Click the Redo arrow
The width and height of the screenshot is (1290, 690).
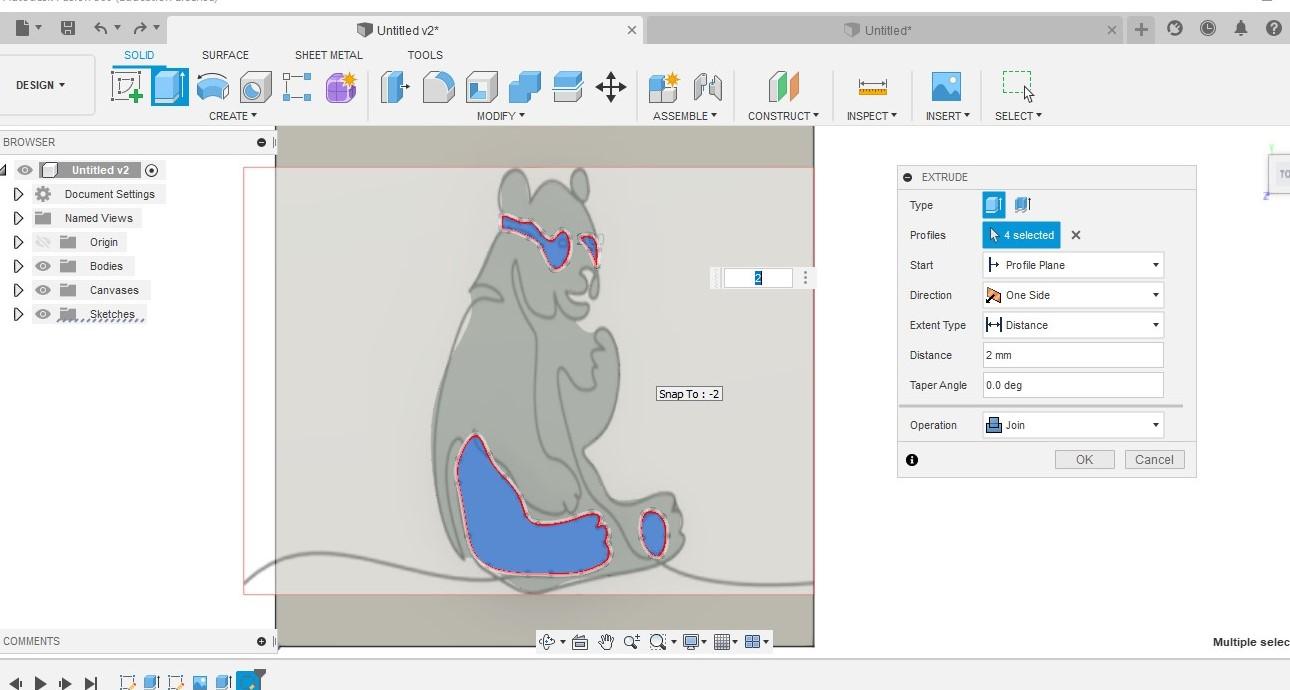[140, 29]
